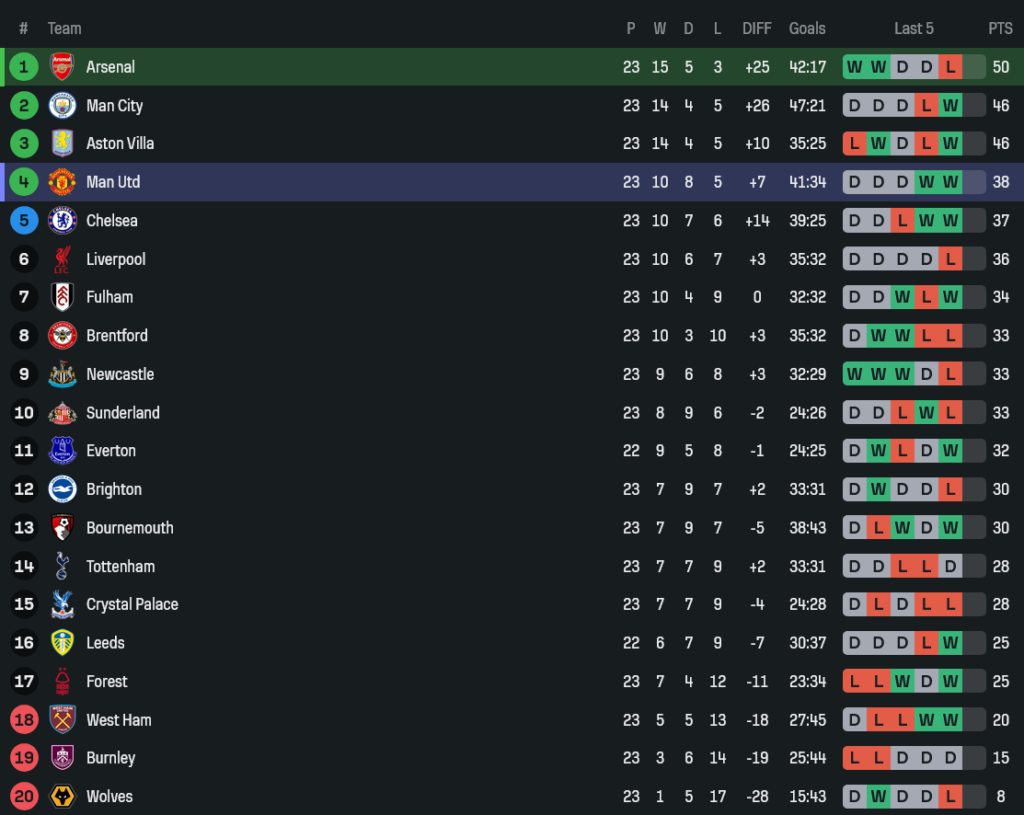Sort table by PTS column header

coord(1000,28)
